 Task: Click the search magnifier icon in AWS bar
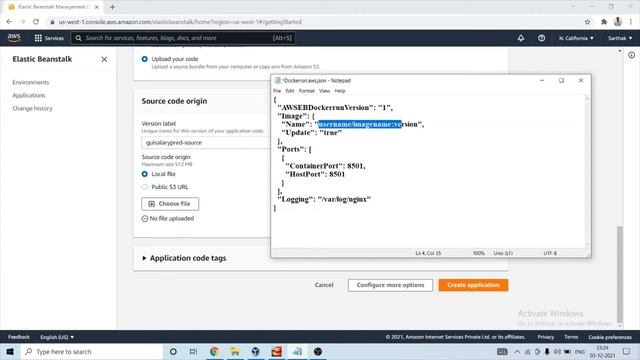78,38
